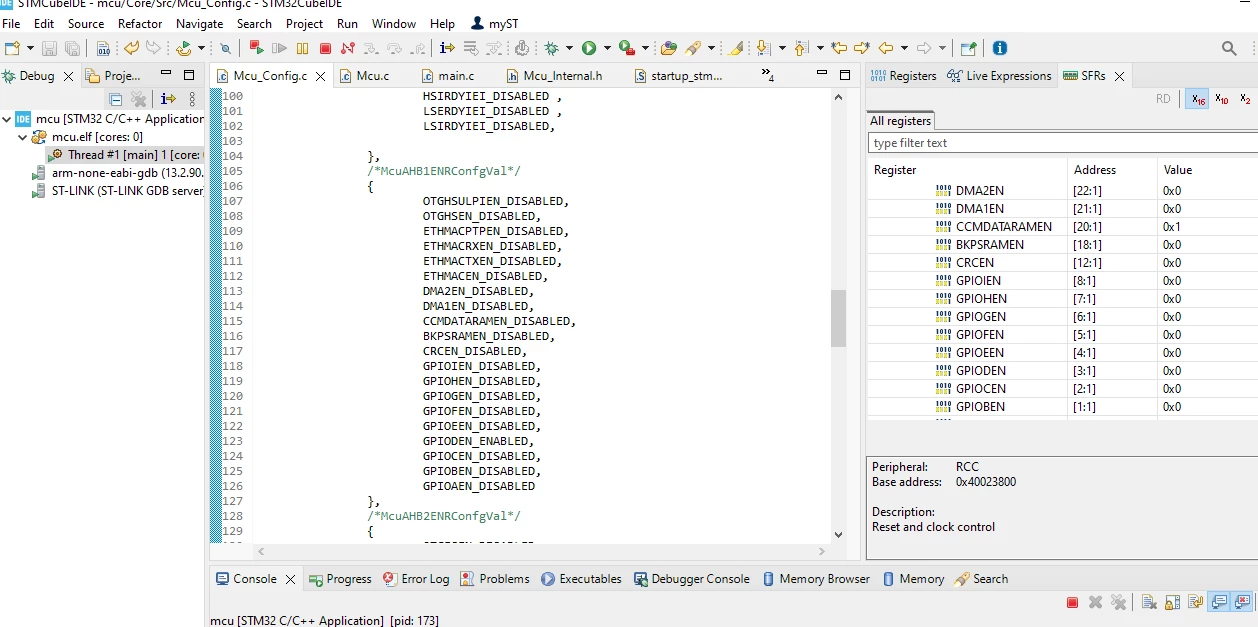Open the Refactor menu
Screen dimensions: 1258x627
point(140,23)
